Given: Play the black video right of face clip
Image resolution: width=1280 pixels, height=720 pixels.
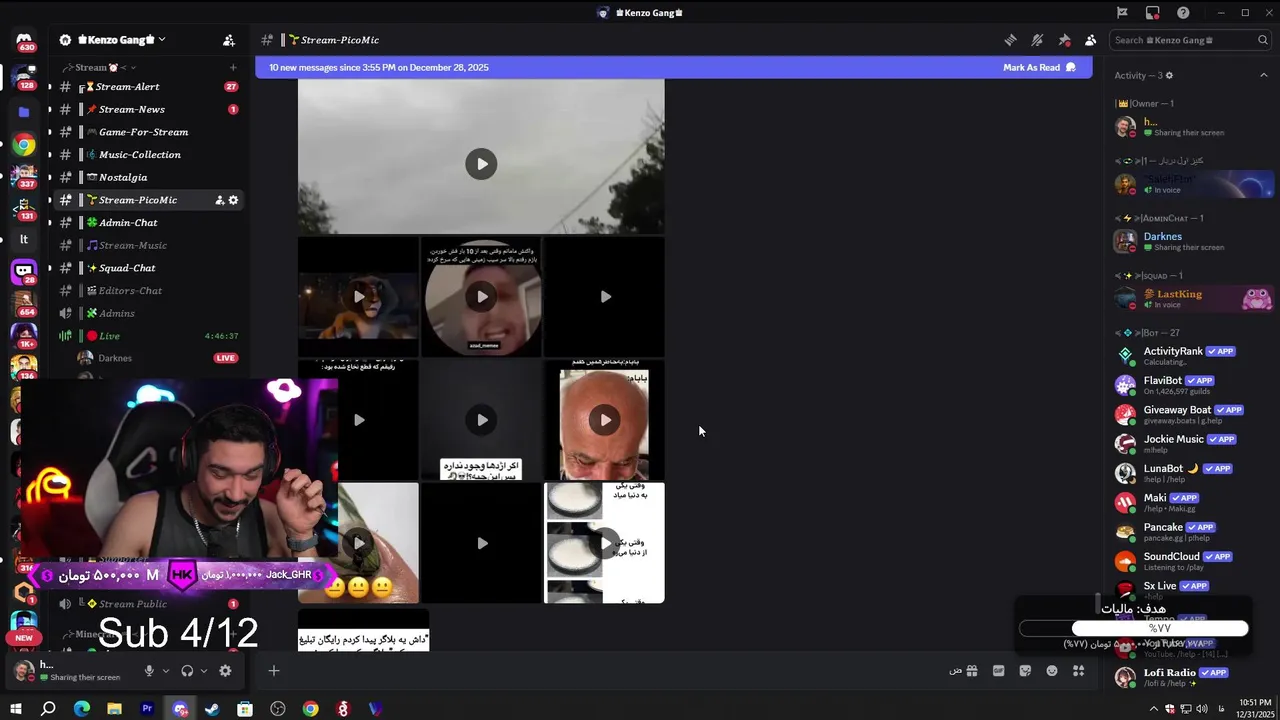Looking at the screenshot, I should (604, 297).
